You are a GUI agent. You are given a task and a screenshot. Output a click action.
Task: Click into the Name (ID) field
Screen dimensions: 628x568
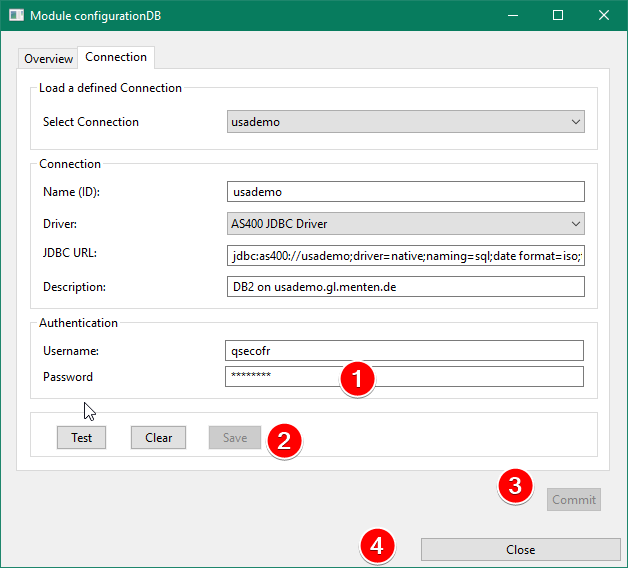(x=405, y=192)
